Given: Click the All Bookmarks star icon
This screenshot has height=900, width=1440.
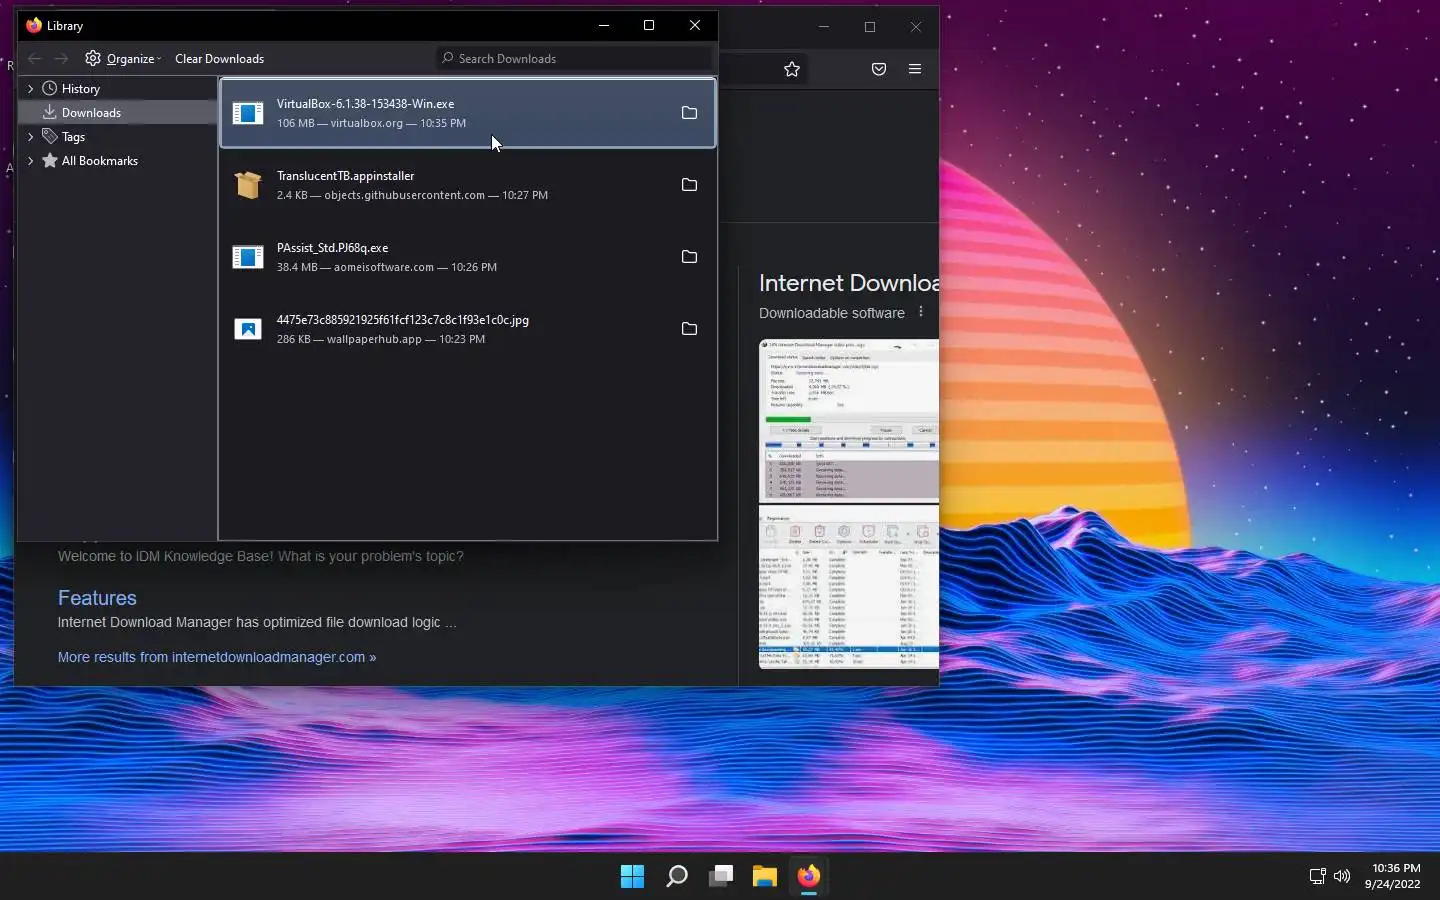Looking at the screenshot, I should 49,160.
